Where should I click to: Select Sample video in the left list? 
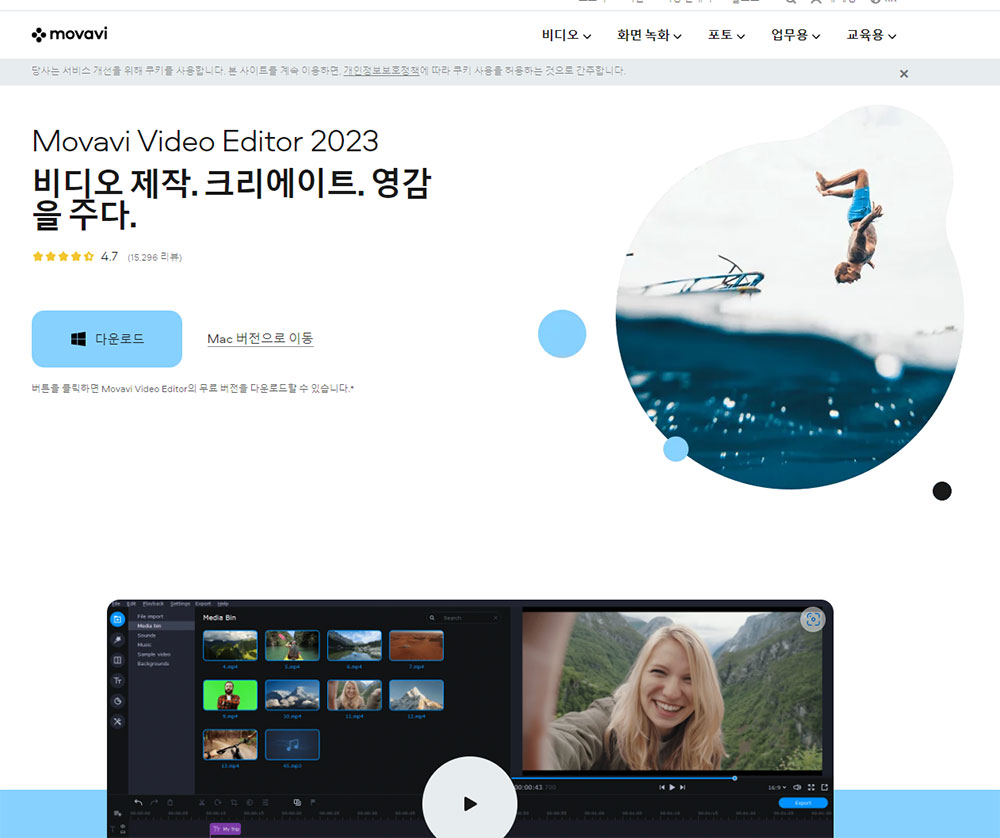154,654
